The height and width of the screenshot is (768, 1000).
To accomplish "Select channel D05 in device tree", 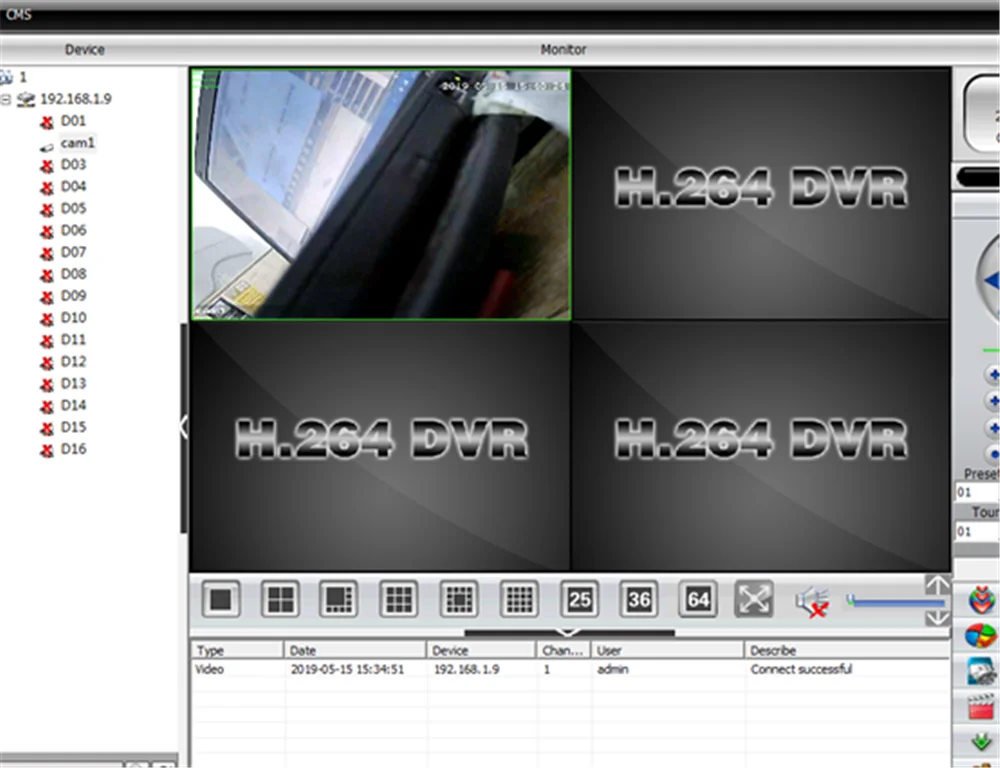I will point(73,209).
